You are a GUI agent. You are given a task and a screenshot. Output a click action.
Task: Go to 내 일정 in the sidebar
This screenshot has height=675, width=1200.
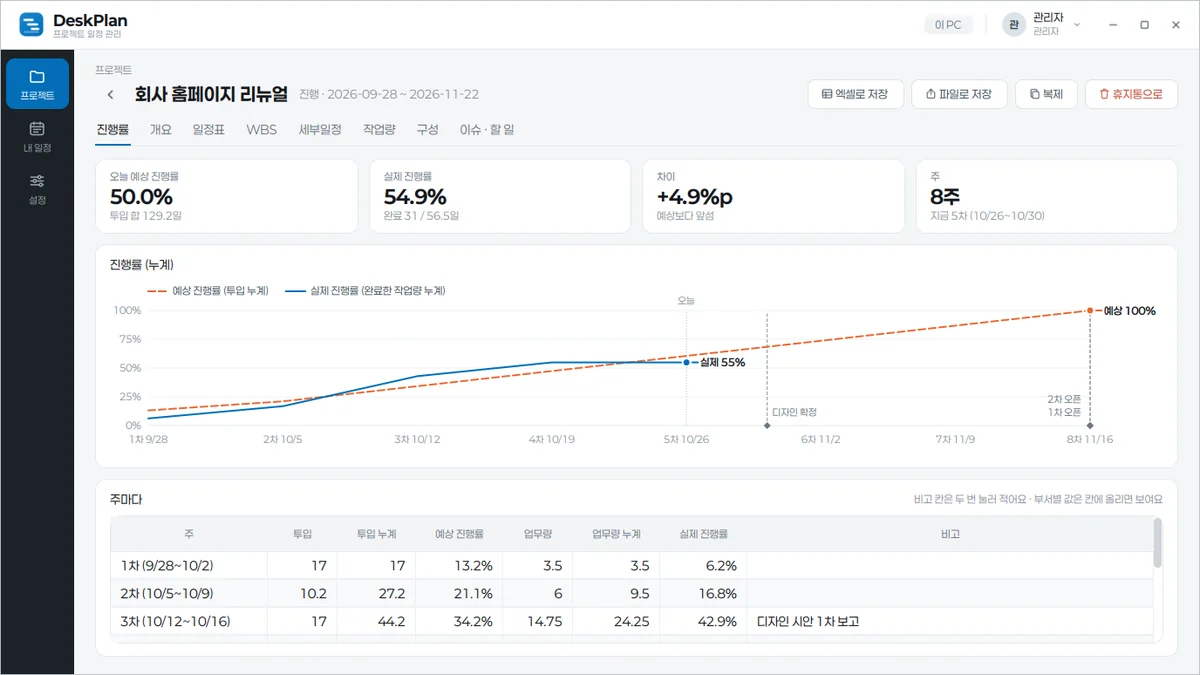coord(37,137)
